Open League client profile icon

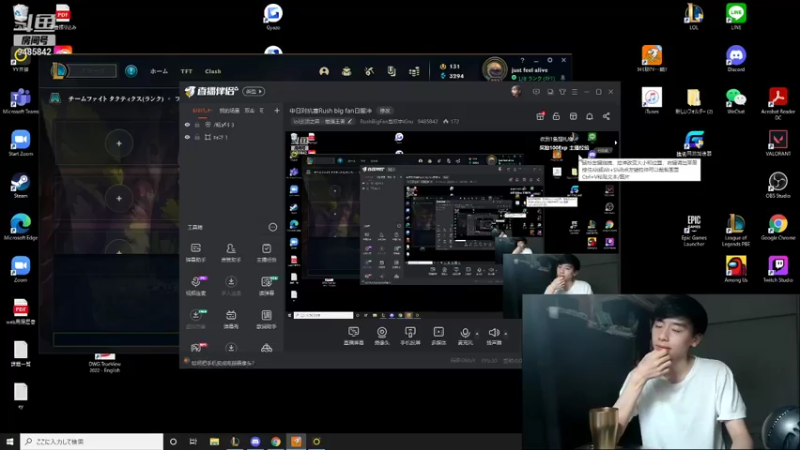[324, 71]
